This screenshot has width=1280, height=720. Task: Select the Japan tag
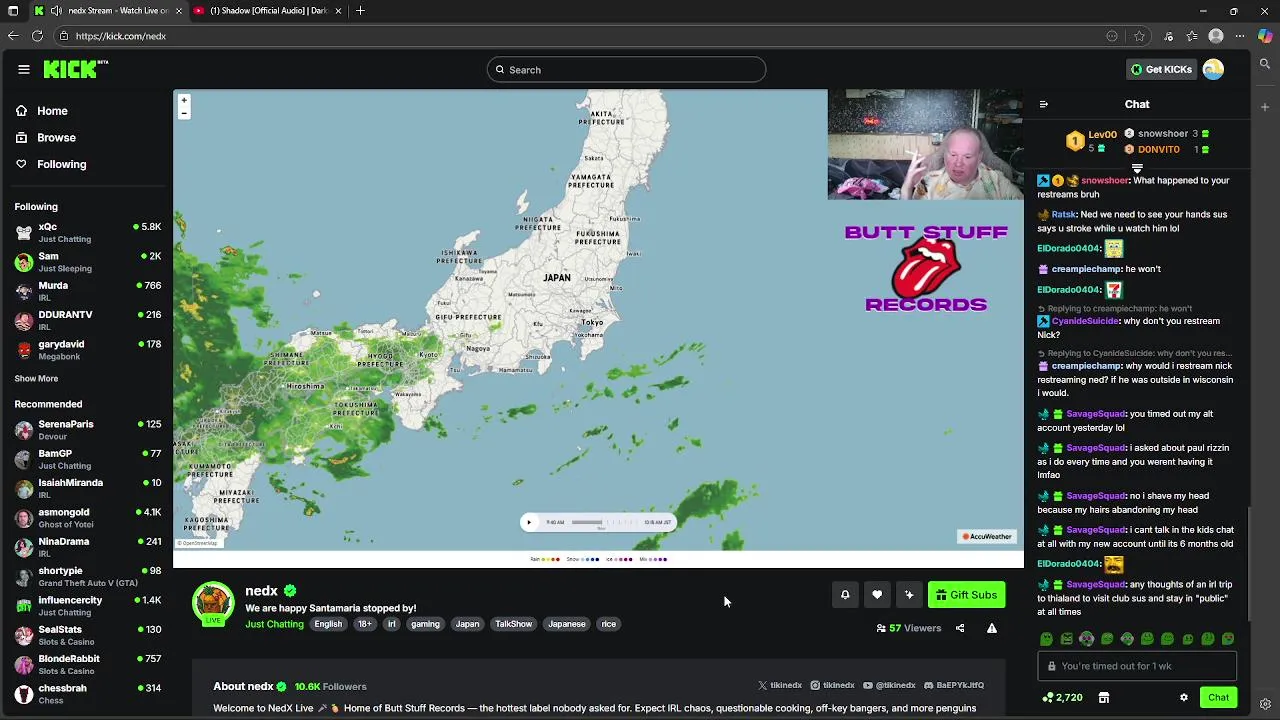coord(468,624)
